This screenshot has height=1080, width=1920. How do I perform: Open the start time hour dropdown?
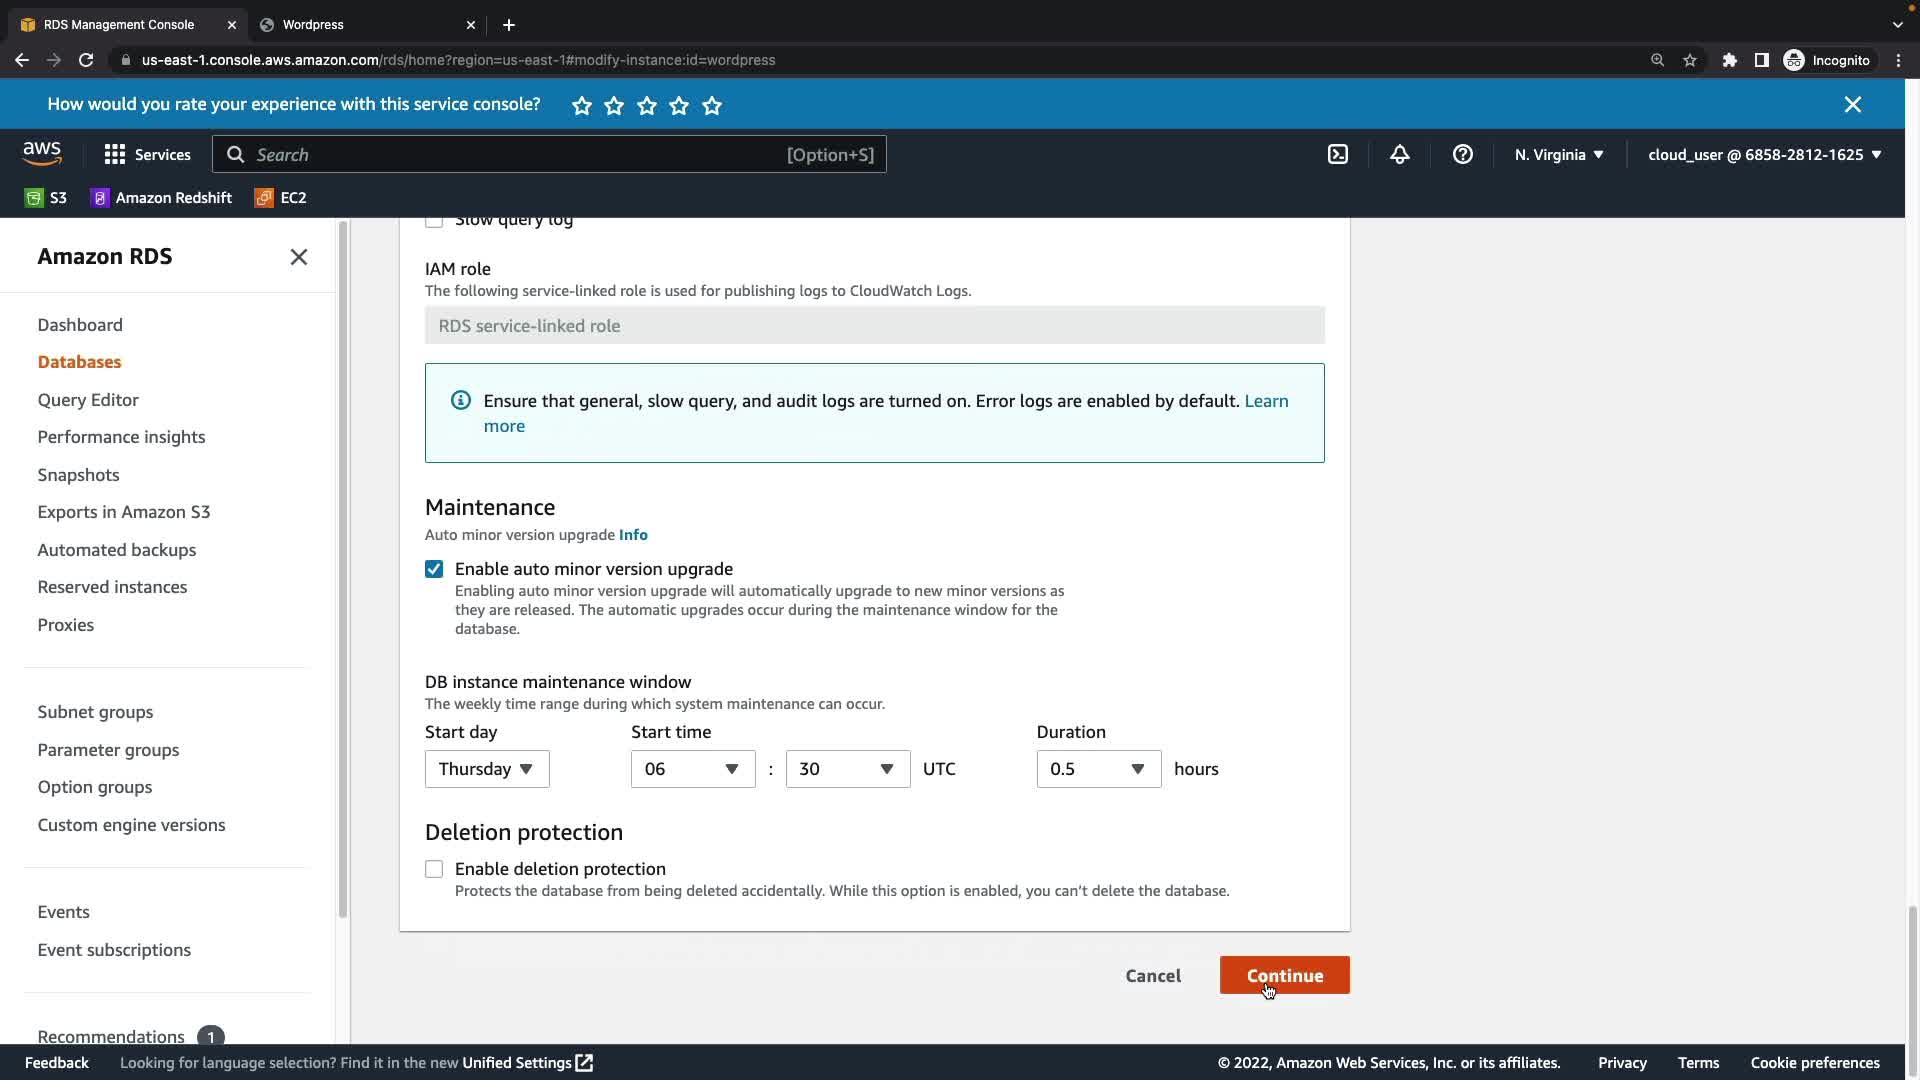click(x=692, y=769)
